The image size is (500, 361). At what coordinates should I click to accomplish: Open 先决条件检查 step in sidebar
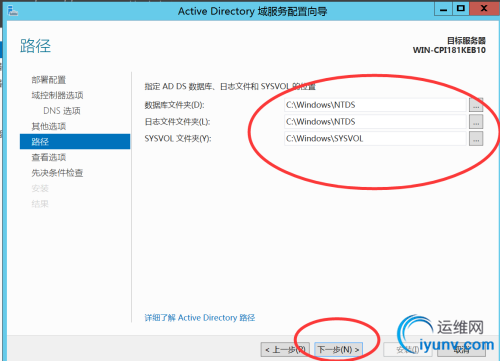57,173
